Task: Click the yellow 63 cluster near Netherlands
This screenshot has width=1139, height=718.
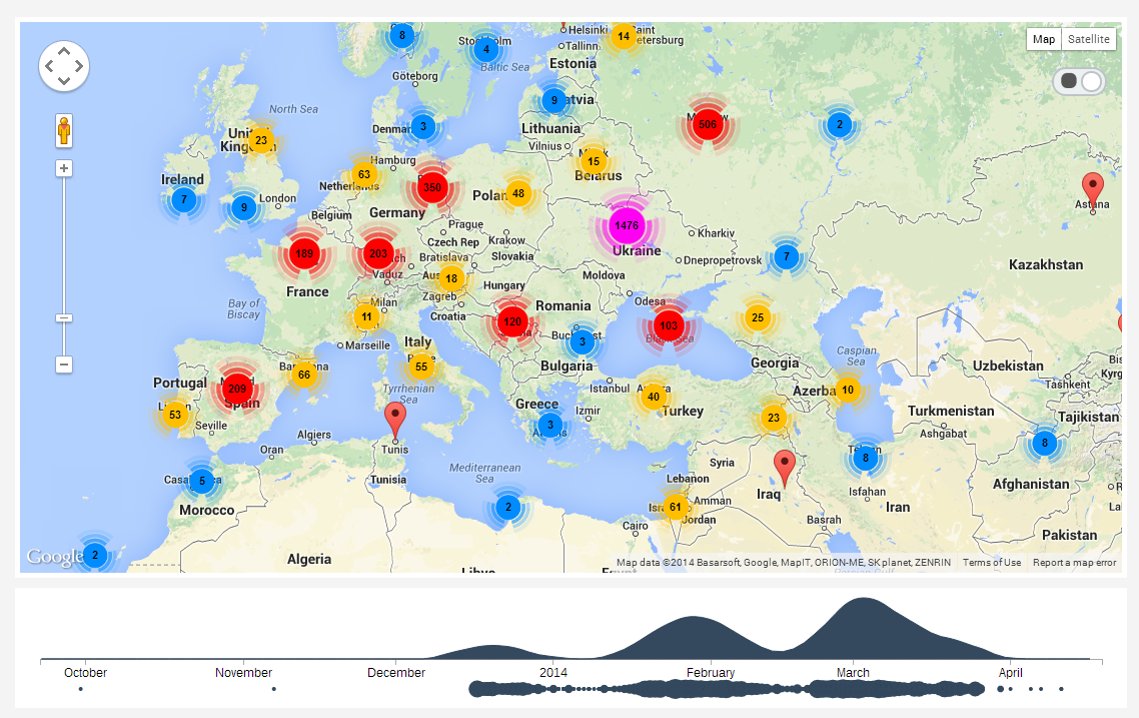Action: point(364,174)
